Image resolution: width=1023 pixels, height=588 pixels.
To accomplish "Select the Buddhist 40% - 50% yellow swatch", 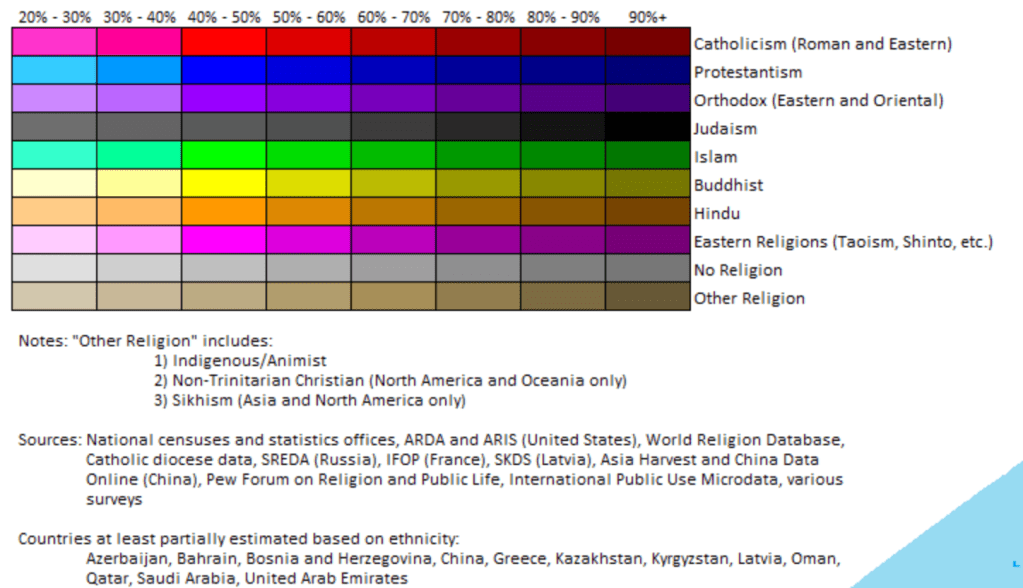I will pos(224,184).
